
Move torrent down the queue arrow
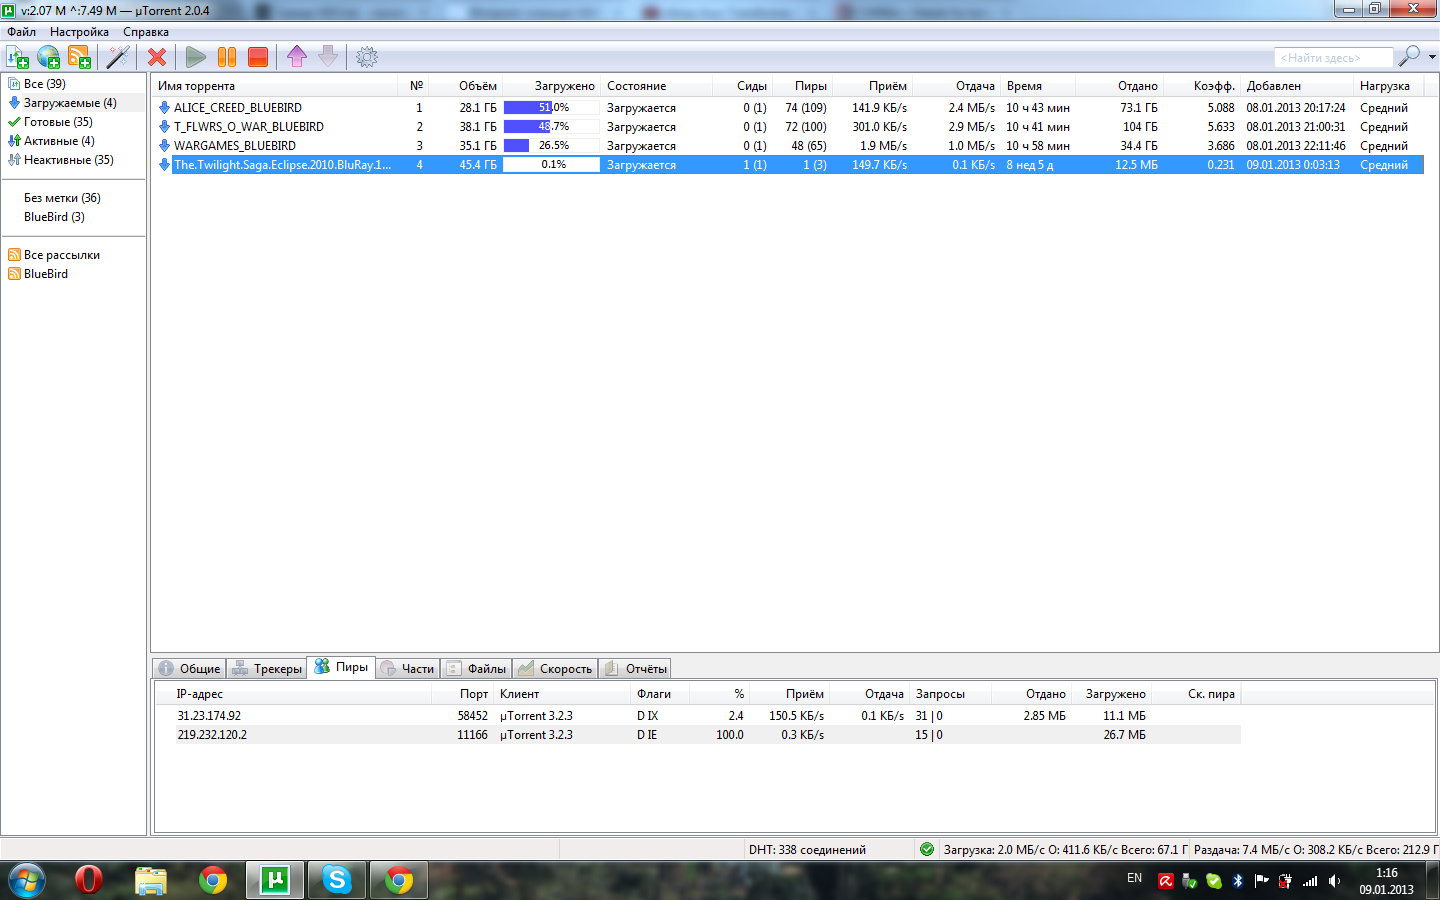pos(328,57)
